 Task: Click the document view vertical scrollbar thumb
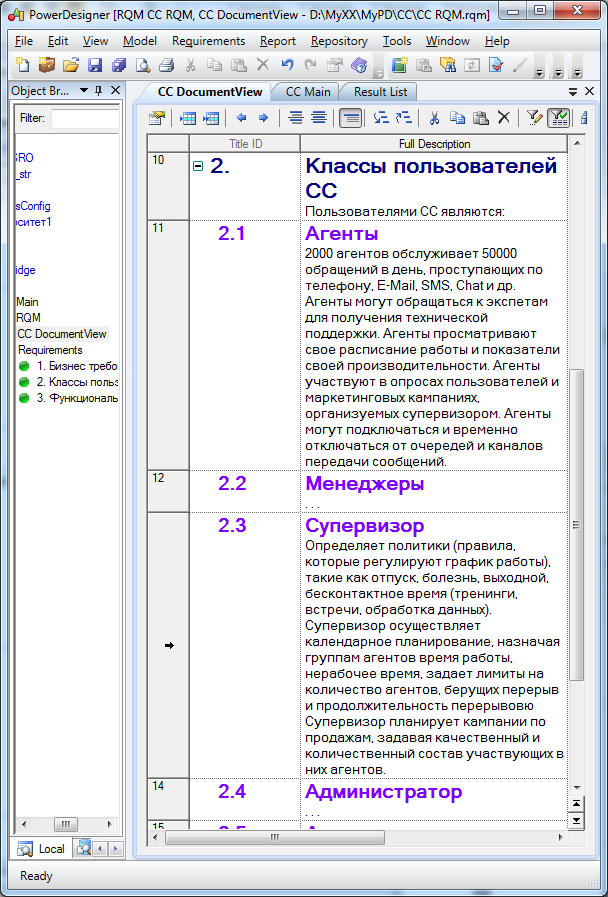(x=576, y=525)
